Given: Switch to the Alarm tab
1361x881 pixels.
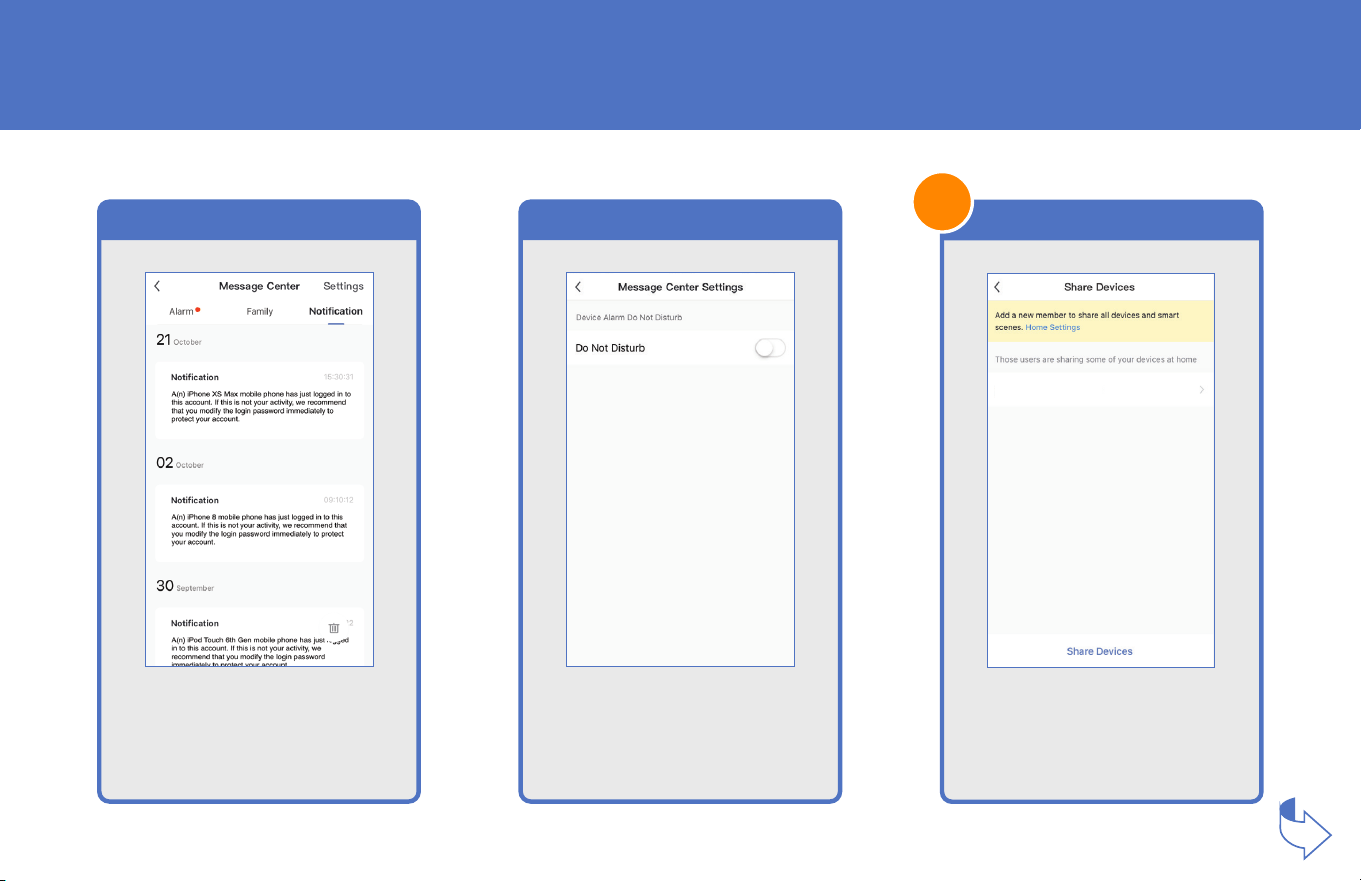Looking at the screenshot, I should pos(184,312).
